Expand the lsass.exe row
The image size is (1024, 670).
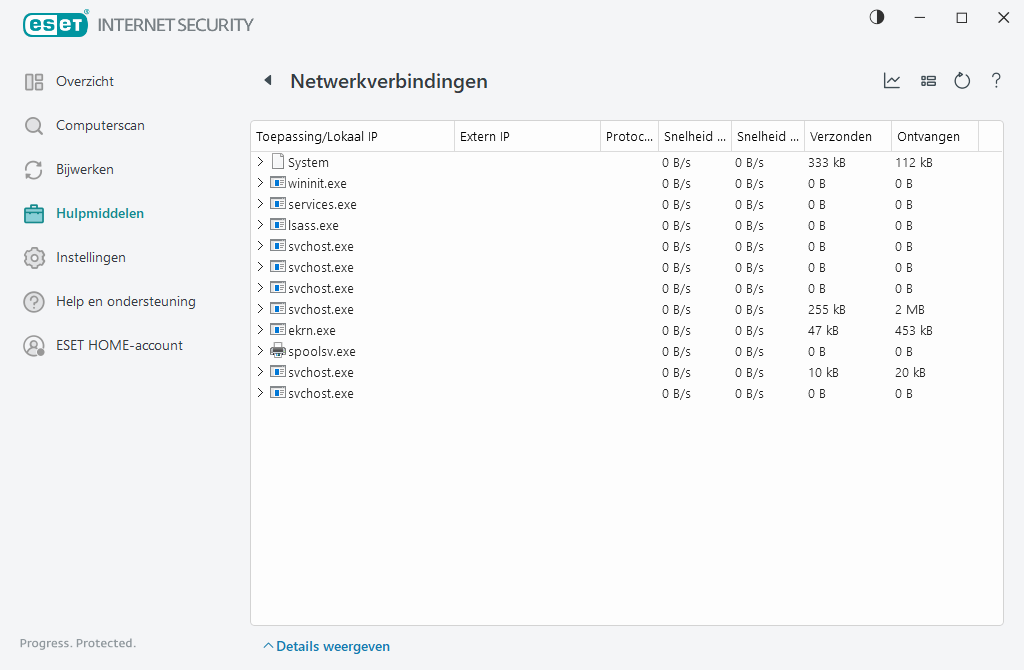260,225
